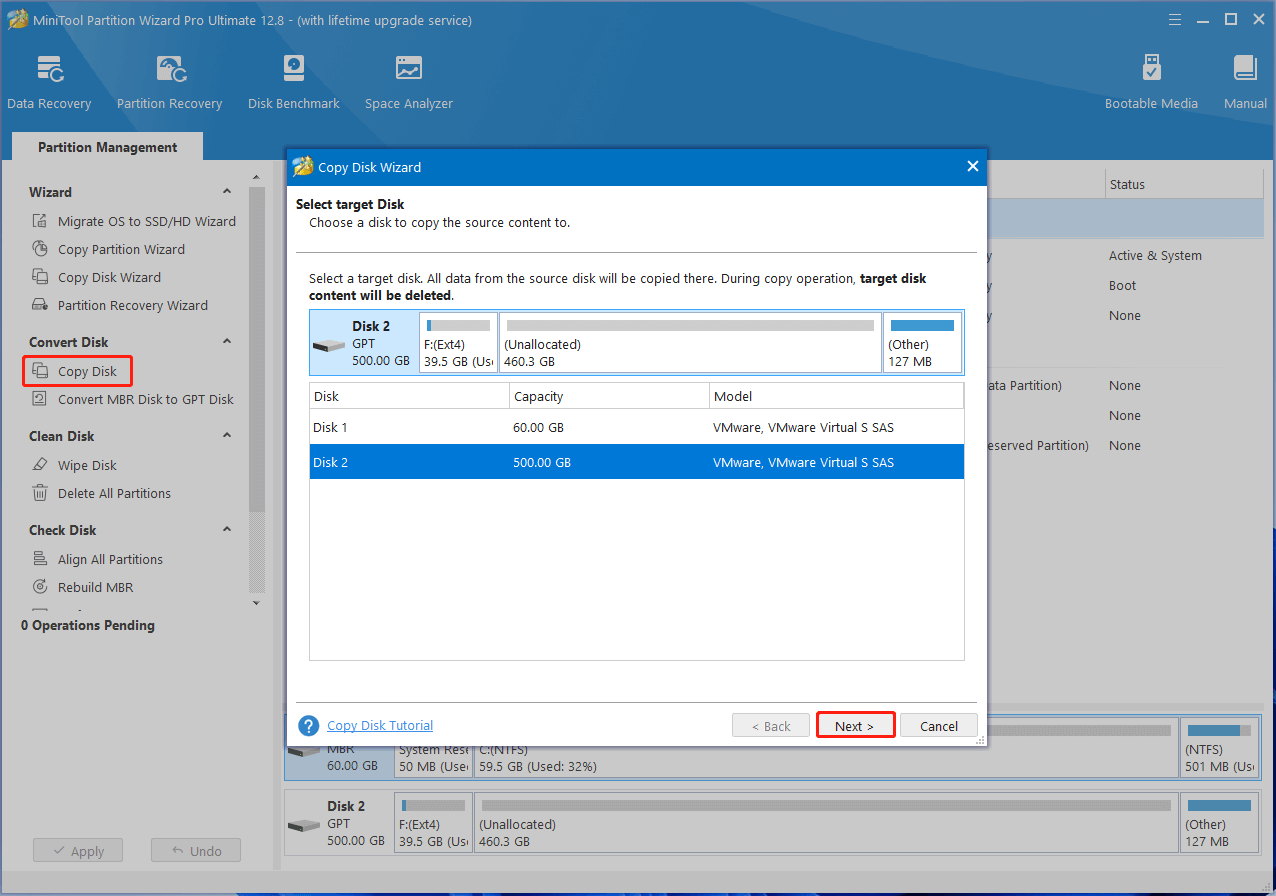Collapse the Wizard section

point(227,192)
